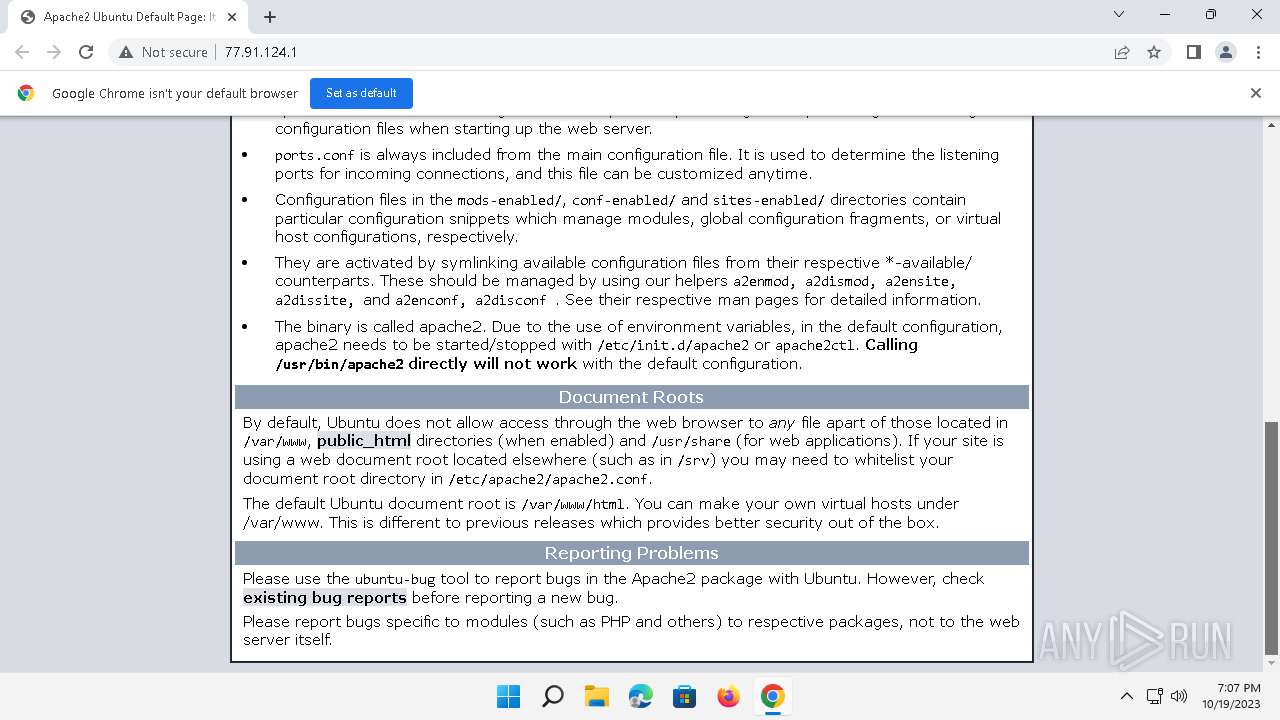This screenshot has height=720, width=1280.
Task: Open the public_html link
Action: pos(364,441)
